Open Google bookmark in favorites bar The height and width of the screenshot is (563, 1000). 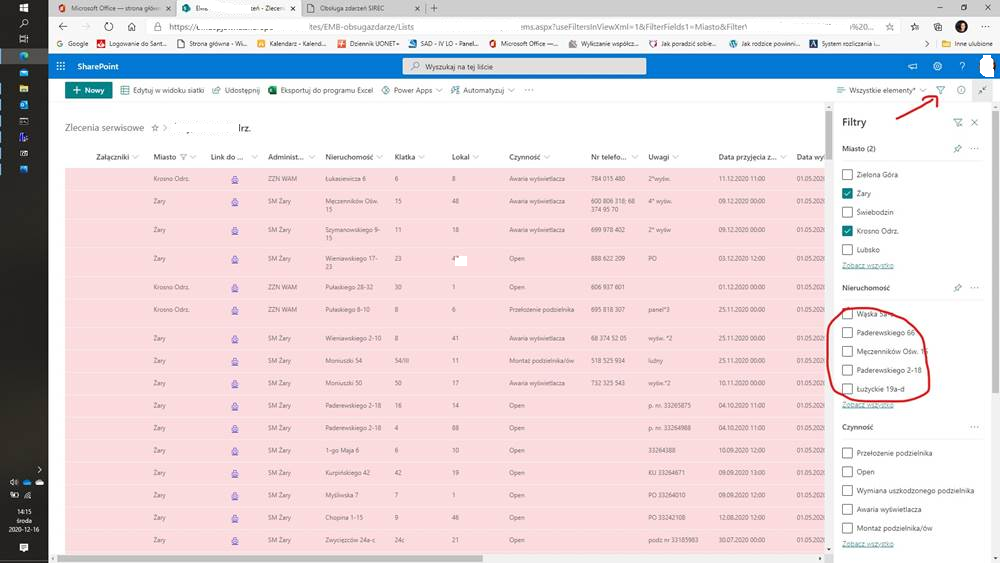coord(73,44)
